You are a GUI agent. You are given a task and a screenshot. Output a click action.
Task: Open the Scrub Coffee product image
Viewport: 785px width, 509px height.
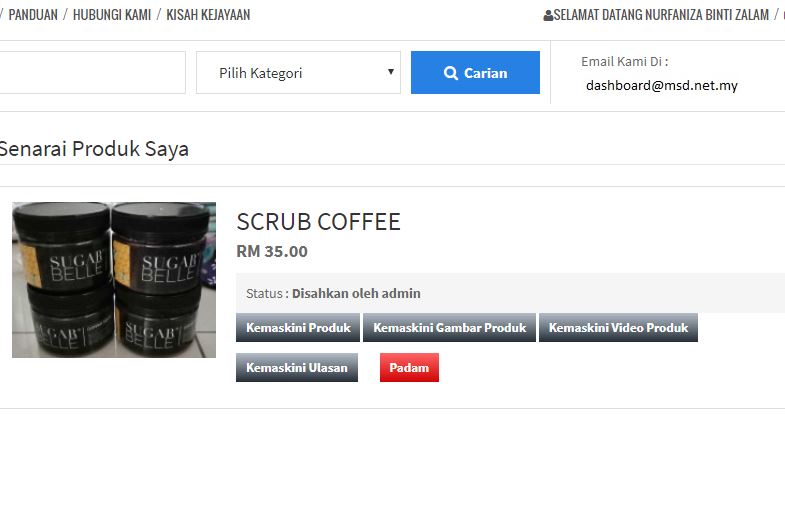point(114,280)
